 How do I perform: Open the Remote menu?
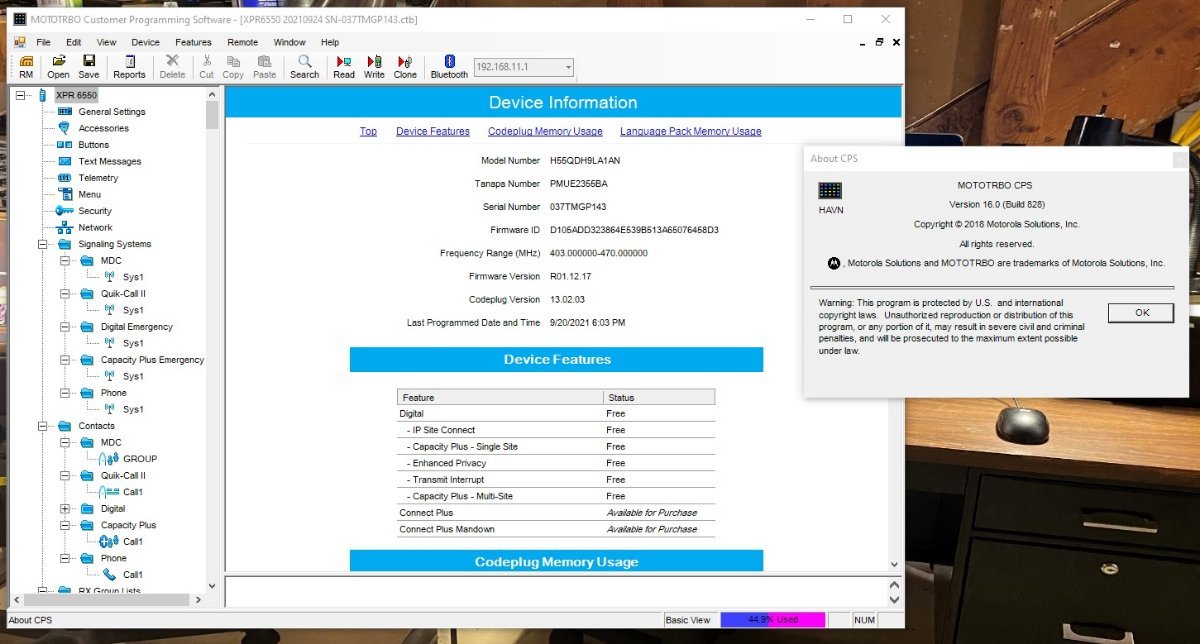[243, 42]
